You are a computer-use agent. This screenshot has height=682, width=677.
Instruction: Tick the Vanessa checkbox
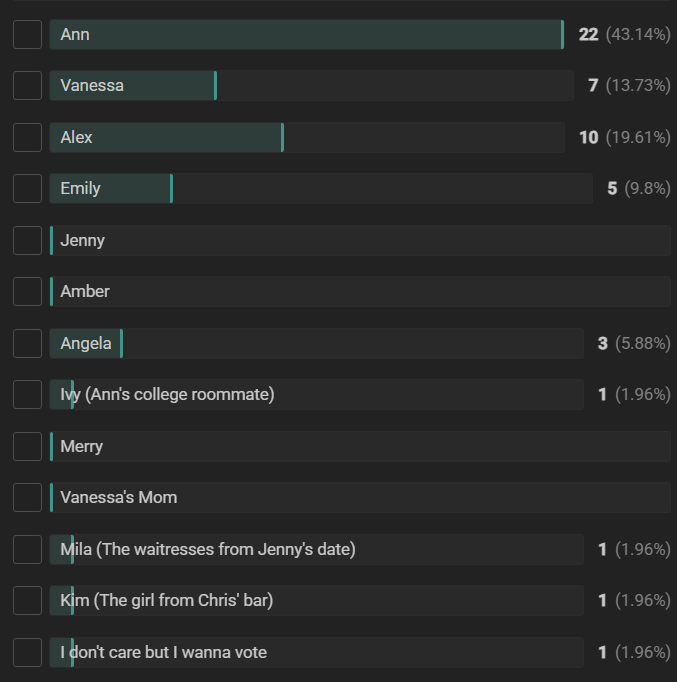pyautogui.click(x=27, y=86)
